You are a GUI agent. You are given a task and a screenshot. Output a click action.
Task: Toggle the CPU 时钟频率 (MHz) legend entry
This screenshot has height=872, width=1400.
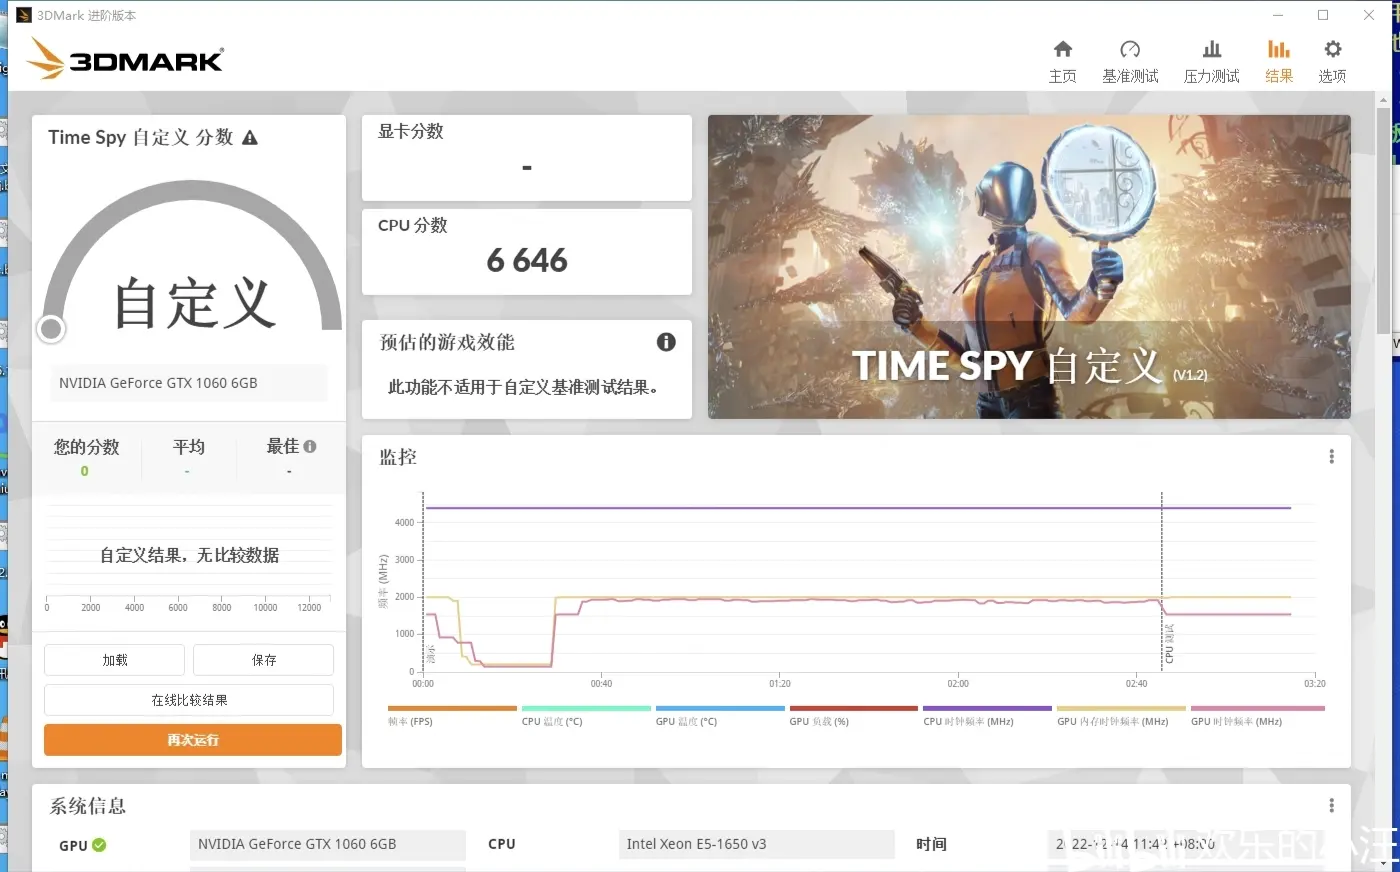pos(987,716)
